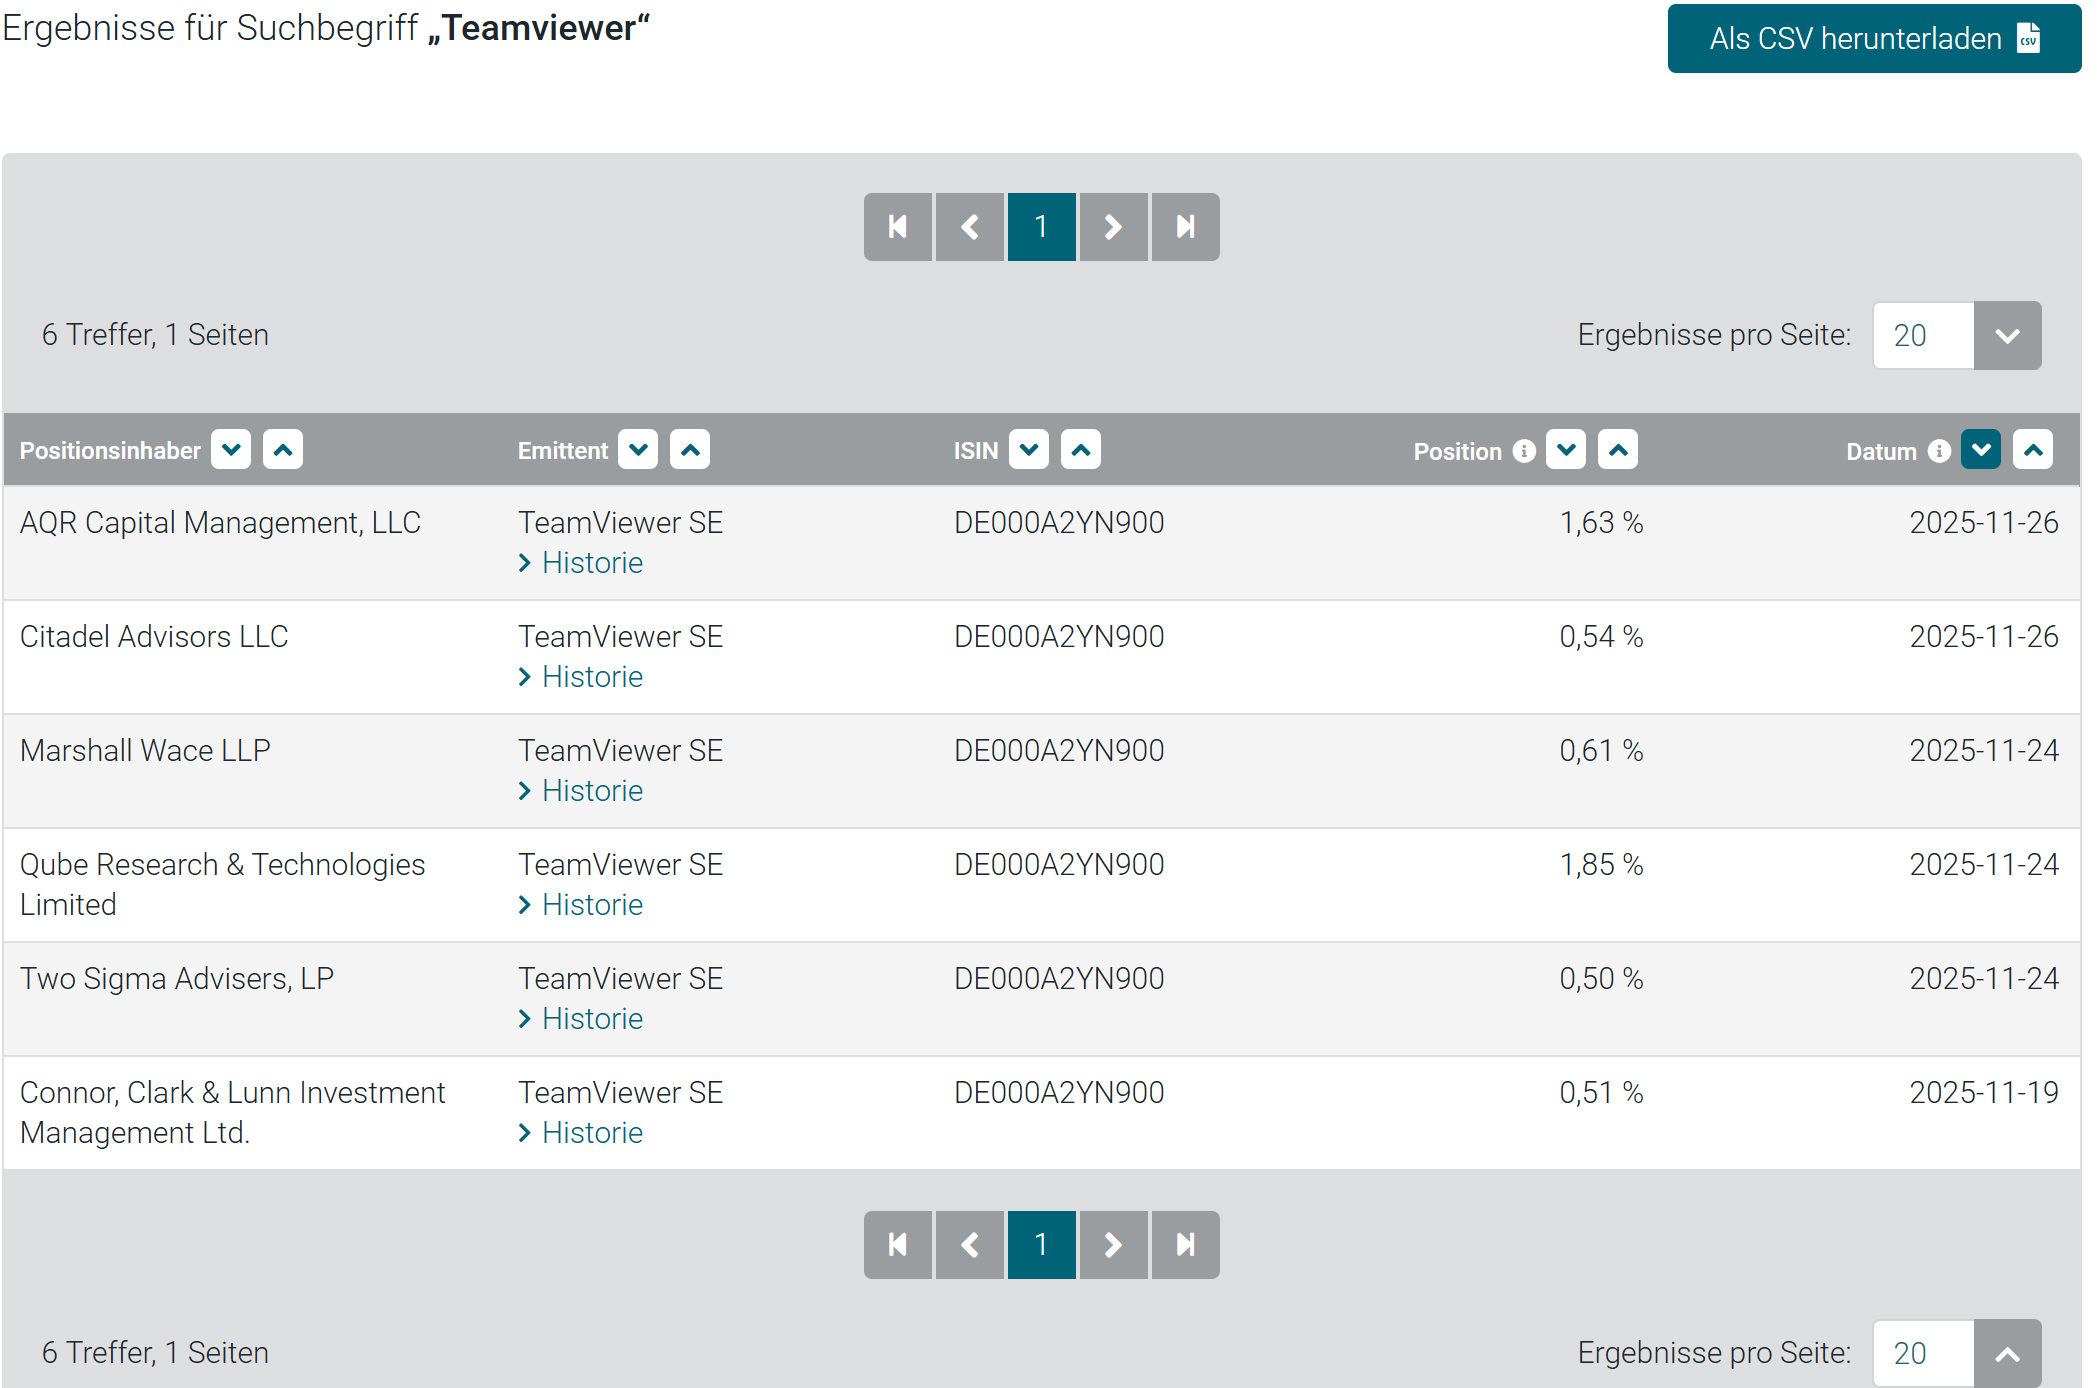Select page 1 in bottom pagination
Screen dimensions: 2097x1388
click(1041, 1245)
